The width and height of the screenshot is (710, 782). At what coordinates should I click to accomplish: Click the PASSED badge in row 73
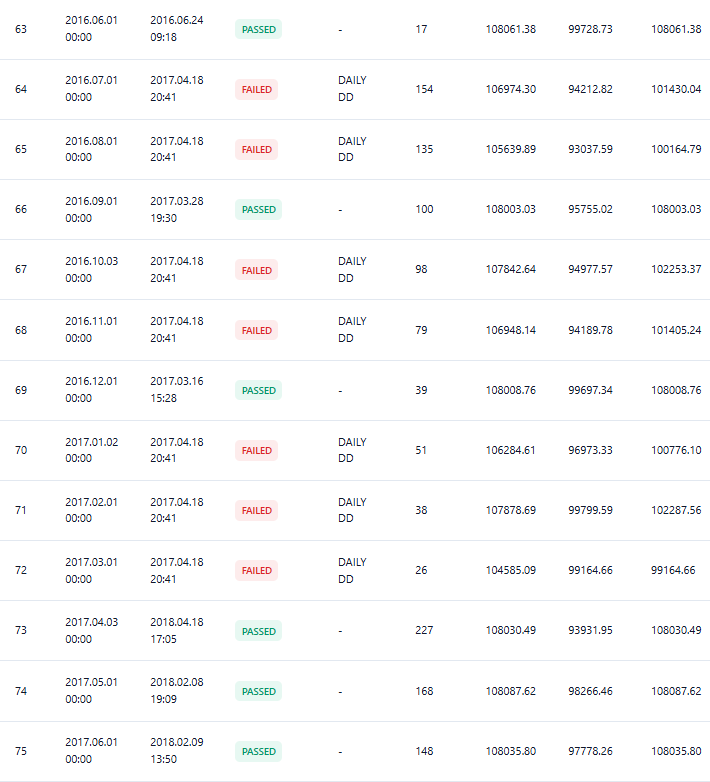258,631
